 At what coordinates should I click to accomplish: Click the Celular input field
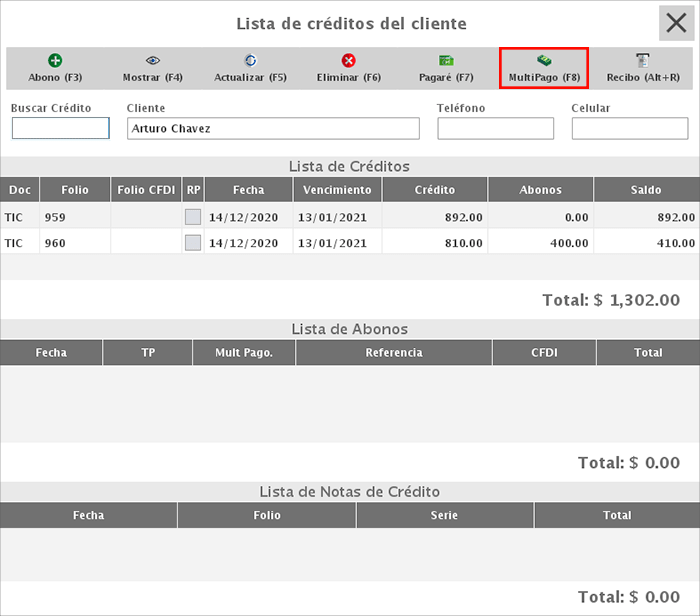click(x=630, y=129)
